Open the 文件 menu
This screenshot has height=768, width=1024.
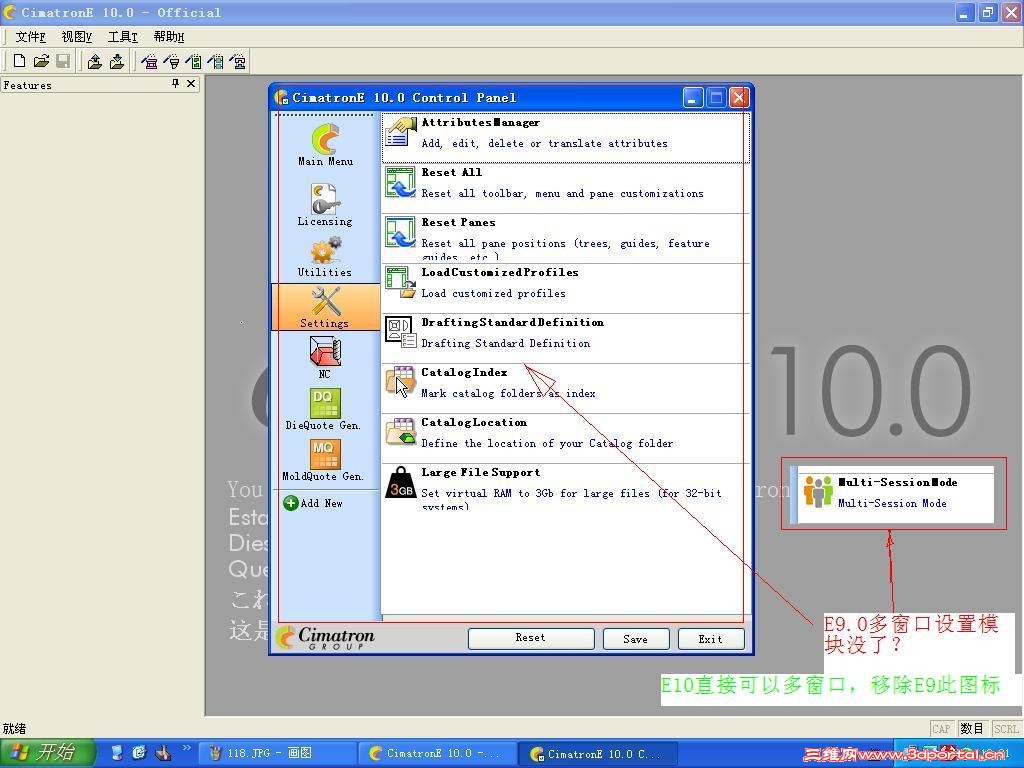[x=30, y=37]
